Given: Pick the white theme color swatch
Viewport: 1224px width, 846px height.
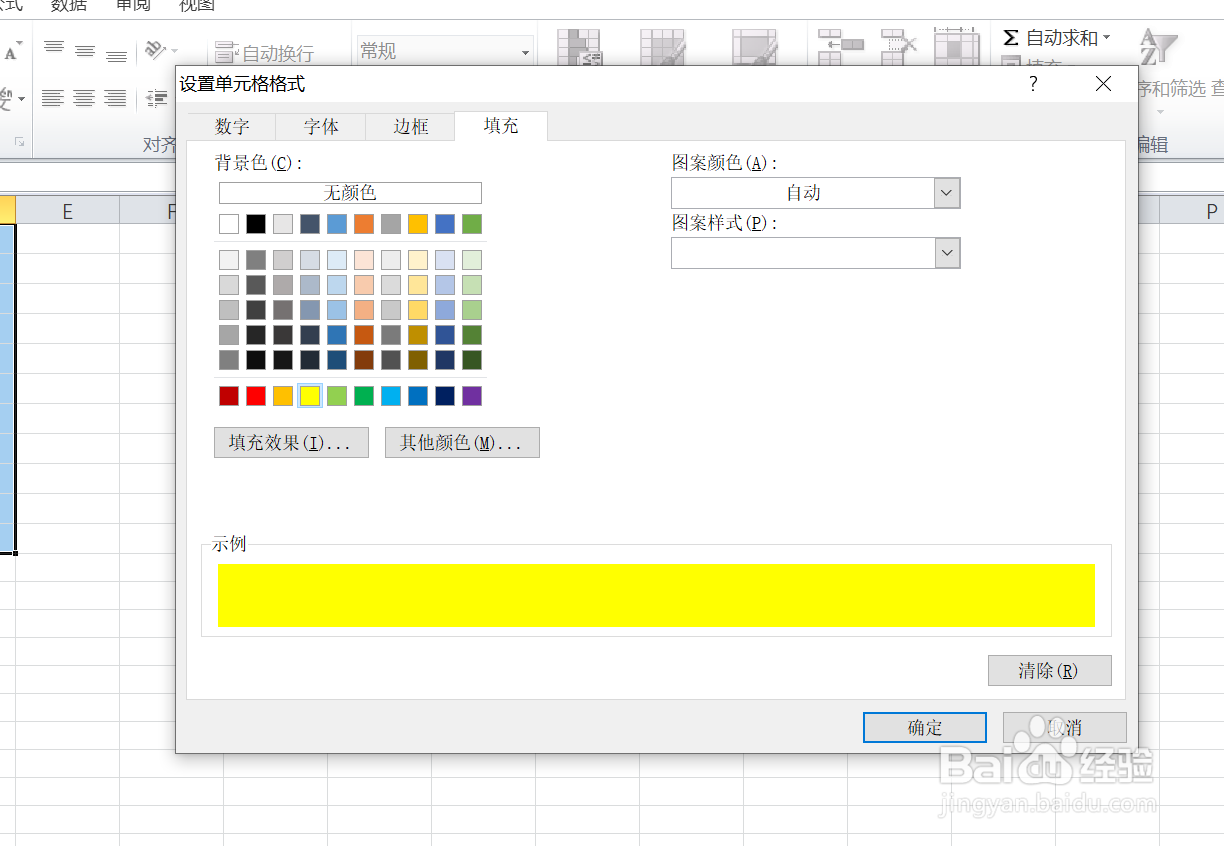Looking at the screenshot, I should [x=229, y=224].
